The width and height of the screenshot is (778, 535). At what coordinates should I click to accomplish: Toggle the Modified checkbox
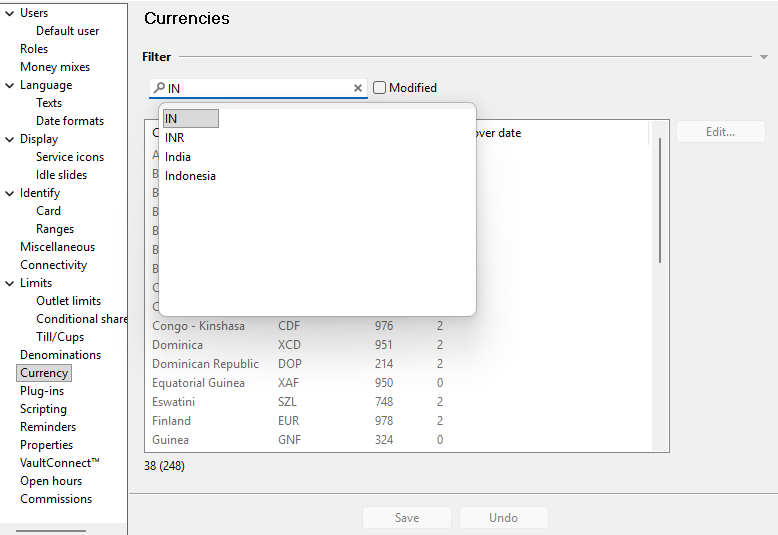tap(379, 87)
